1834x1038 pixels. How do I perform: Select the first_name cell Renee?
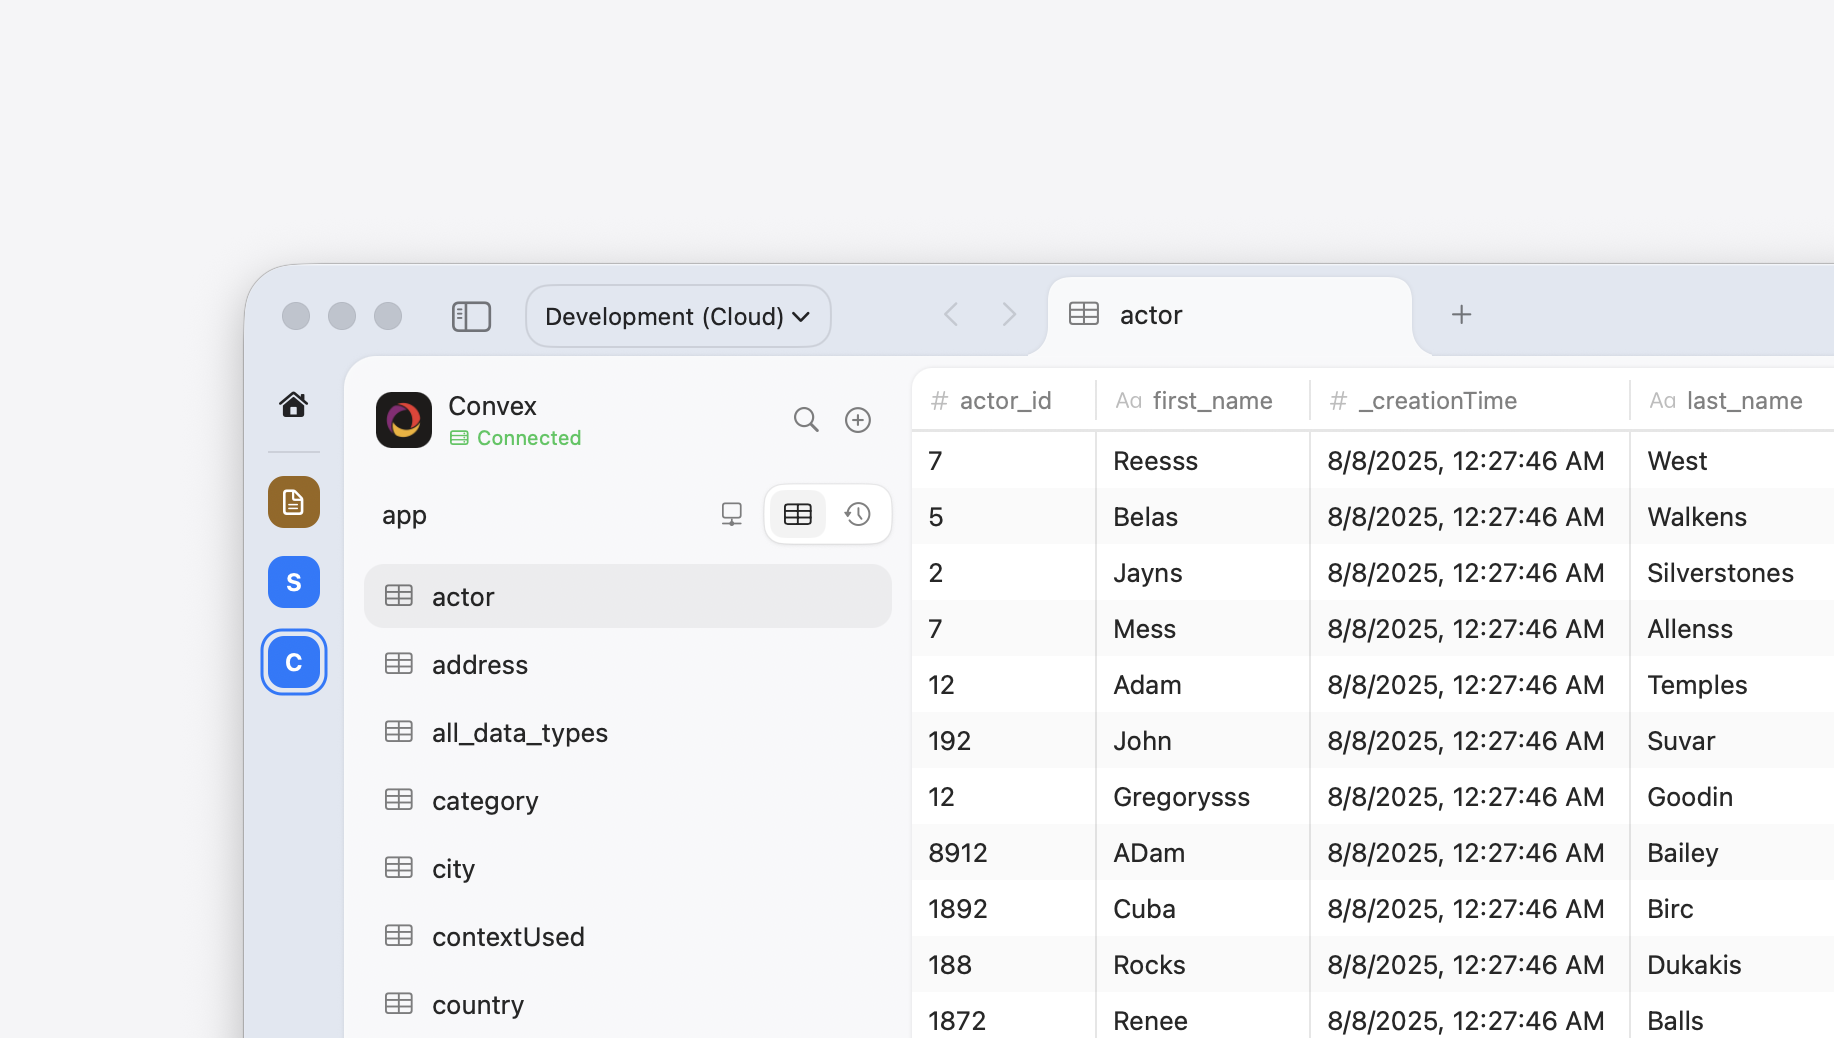coord(1203,1016)
